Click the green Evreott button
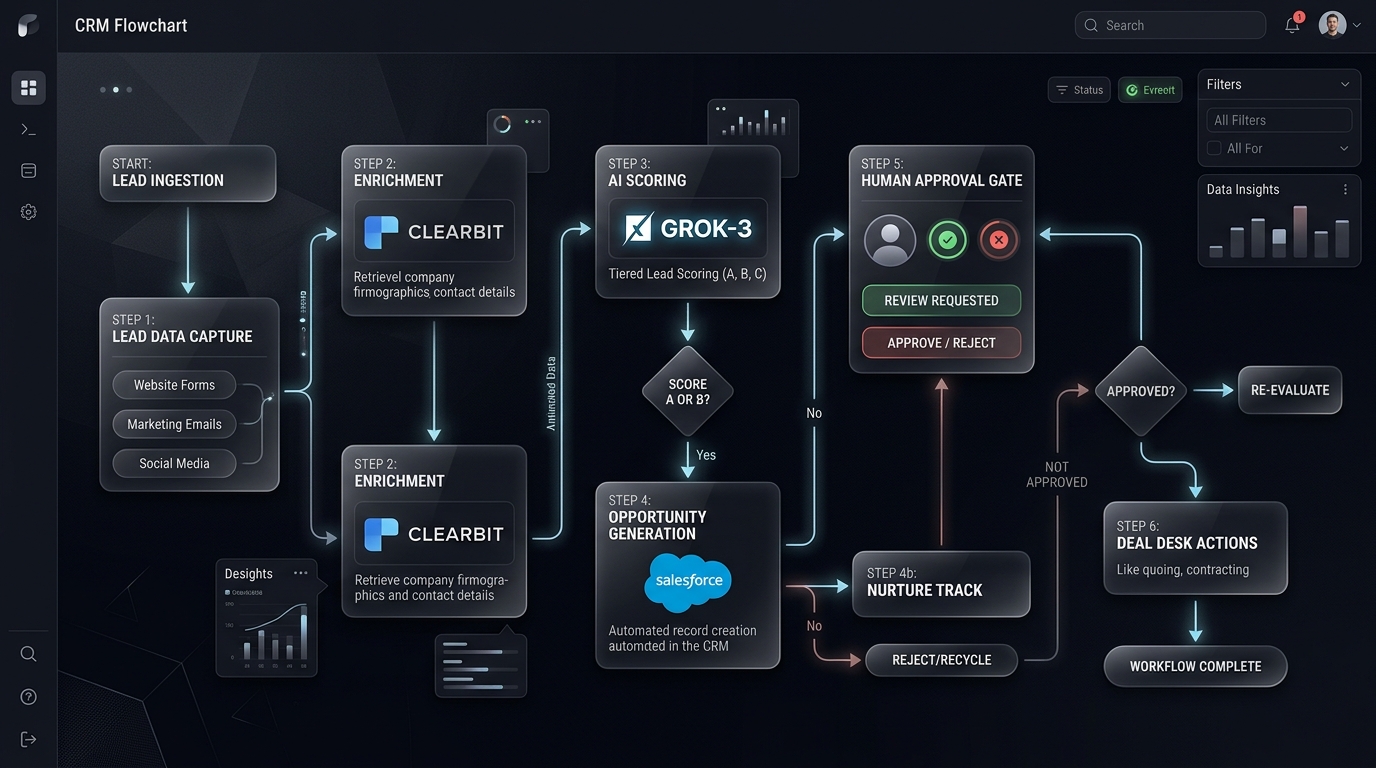This screenshot has width=1376, height=768. point(1150,90)
